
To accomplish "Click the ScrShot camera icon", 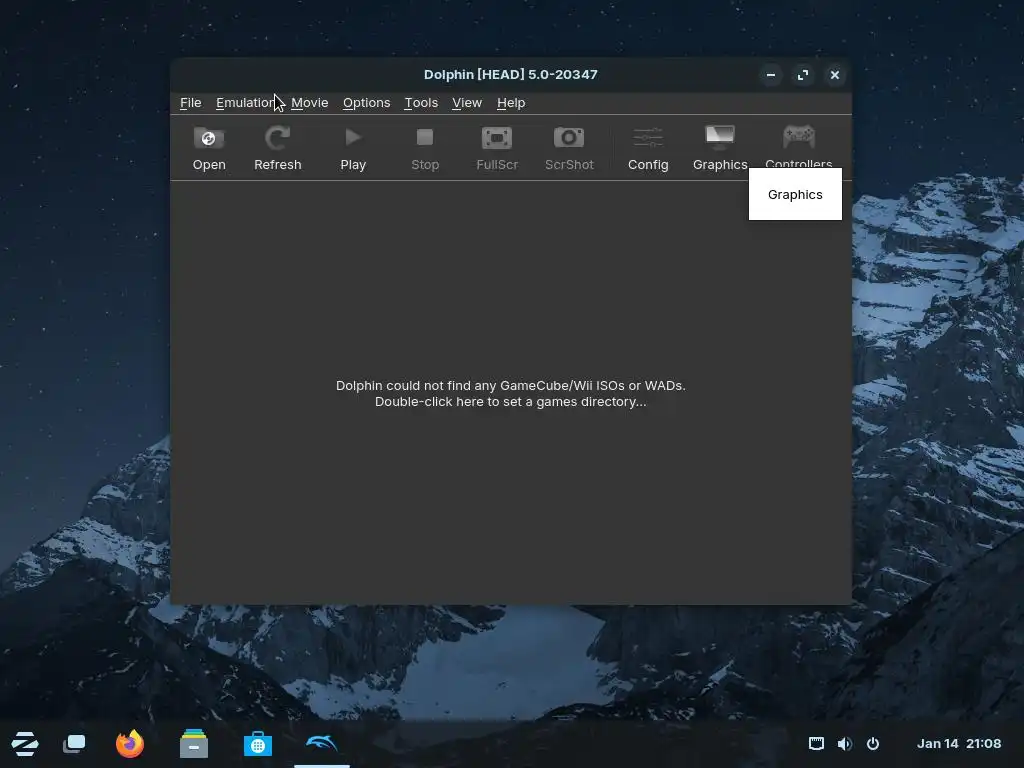I will [x=569, y=138].
